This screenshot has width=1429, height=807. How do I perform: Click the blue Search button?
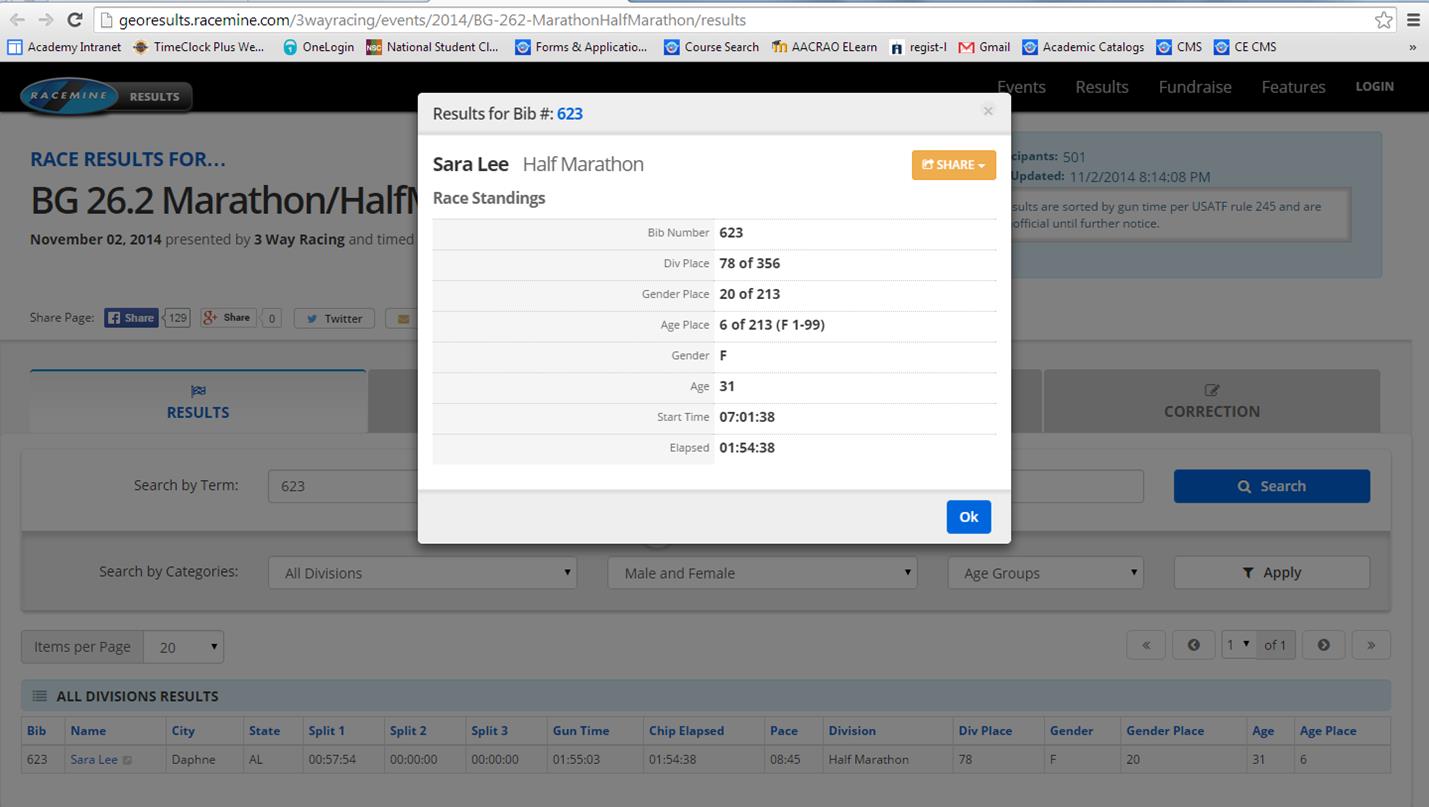[1271, 486]
